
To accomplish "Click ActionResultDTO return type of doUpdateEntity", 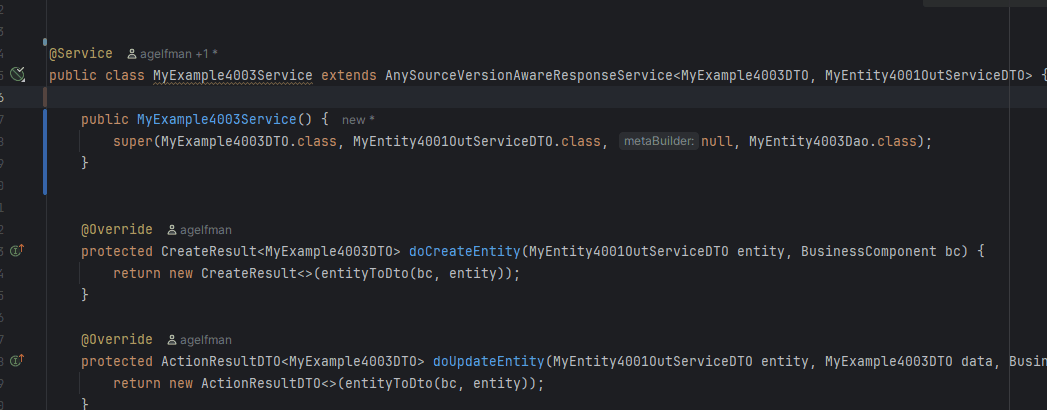I will (x=221, y=361).
